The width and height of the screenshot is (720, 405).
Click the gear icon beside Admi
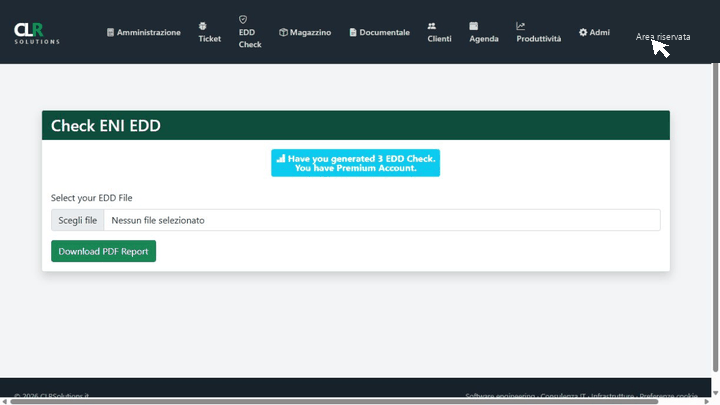(583, 32)
